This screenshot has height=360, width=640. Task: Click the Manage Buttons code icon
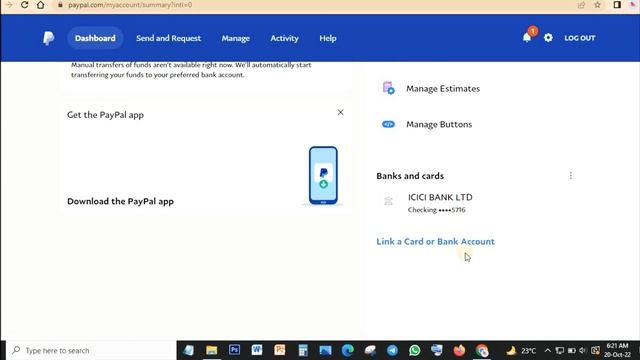pos(388,124)
